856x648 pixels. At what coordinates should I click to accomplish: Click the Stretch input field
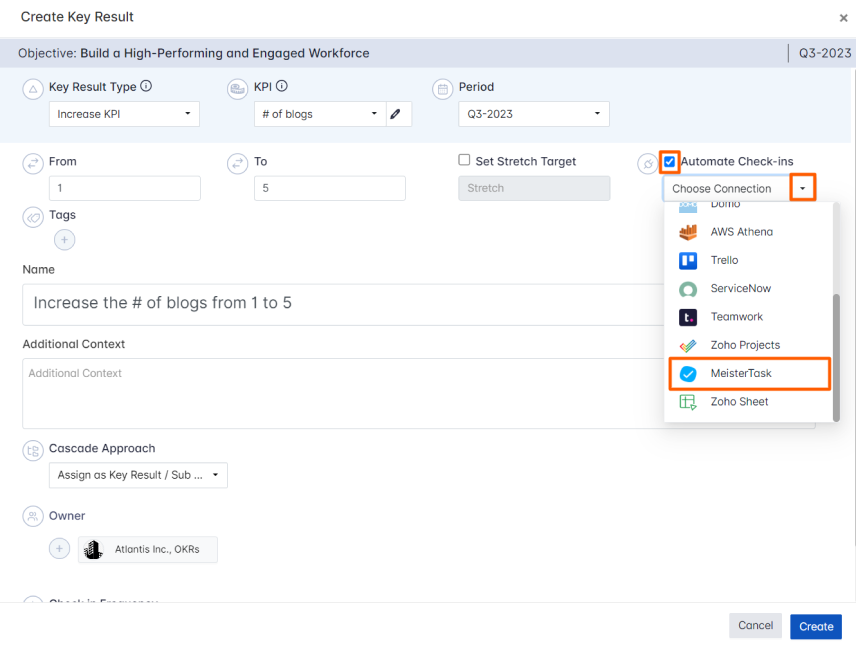pyautogui.click(x=534, y=188)
